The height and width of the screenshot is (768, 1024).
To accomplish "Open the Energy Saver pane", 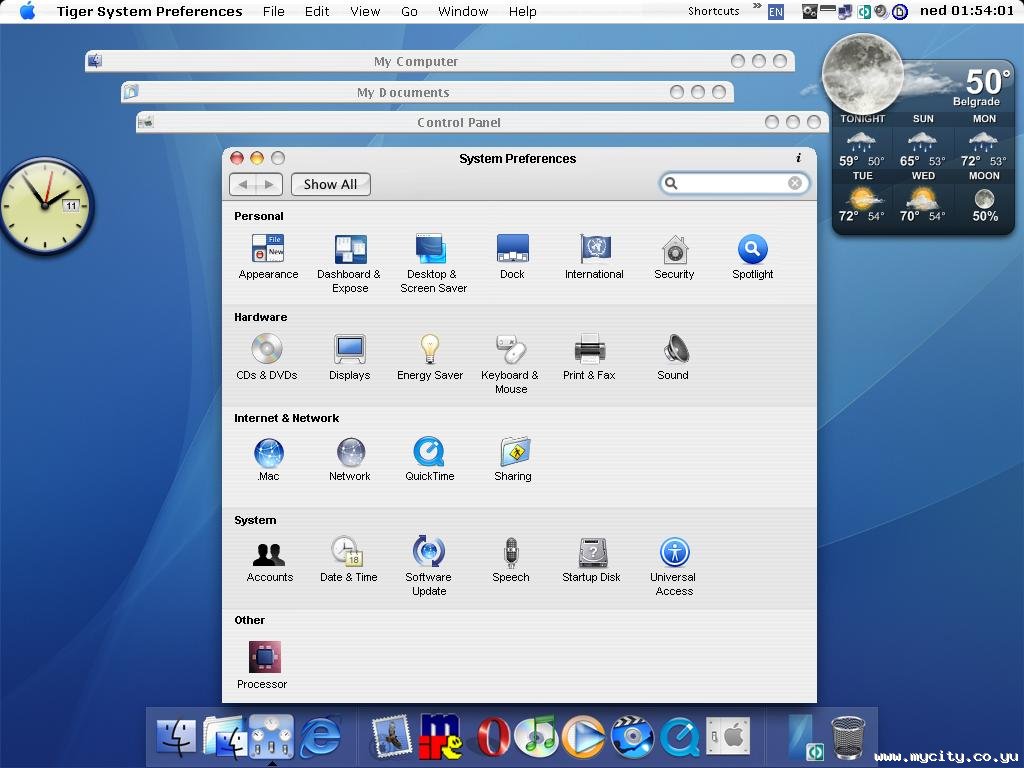I will 429,350.
